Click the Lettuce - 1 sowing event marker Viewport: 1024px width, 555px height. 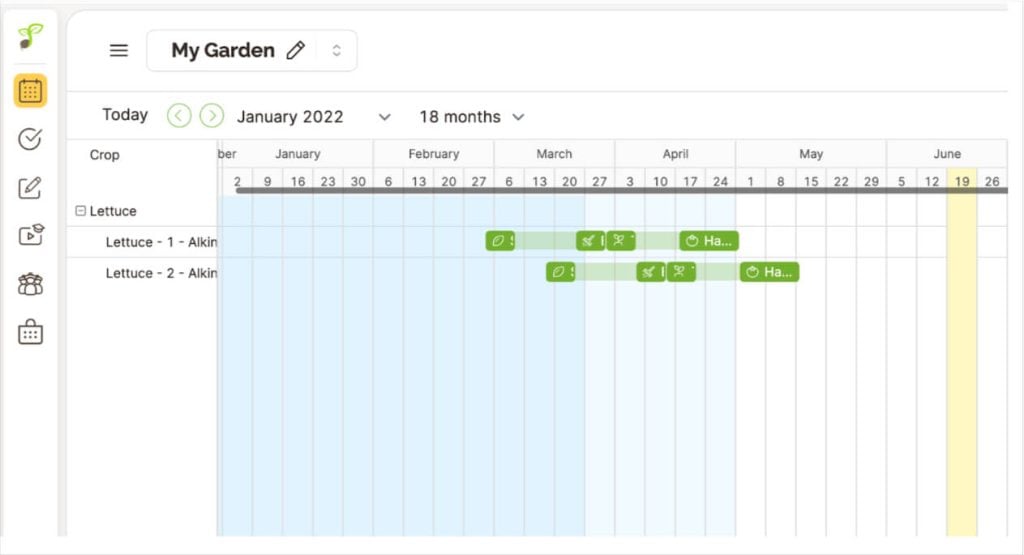[x=500, y=241]
